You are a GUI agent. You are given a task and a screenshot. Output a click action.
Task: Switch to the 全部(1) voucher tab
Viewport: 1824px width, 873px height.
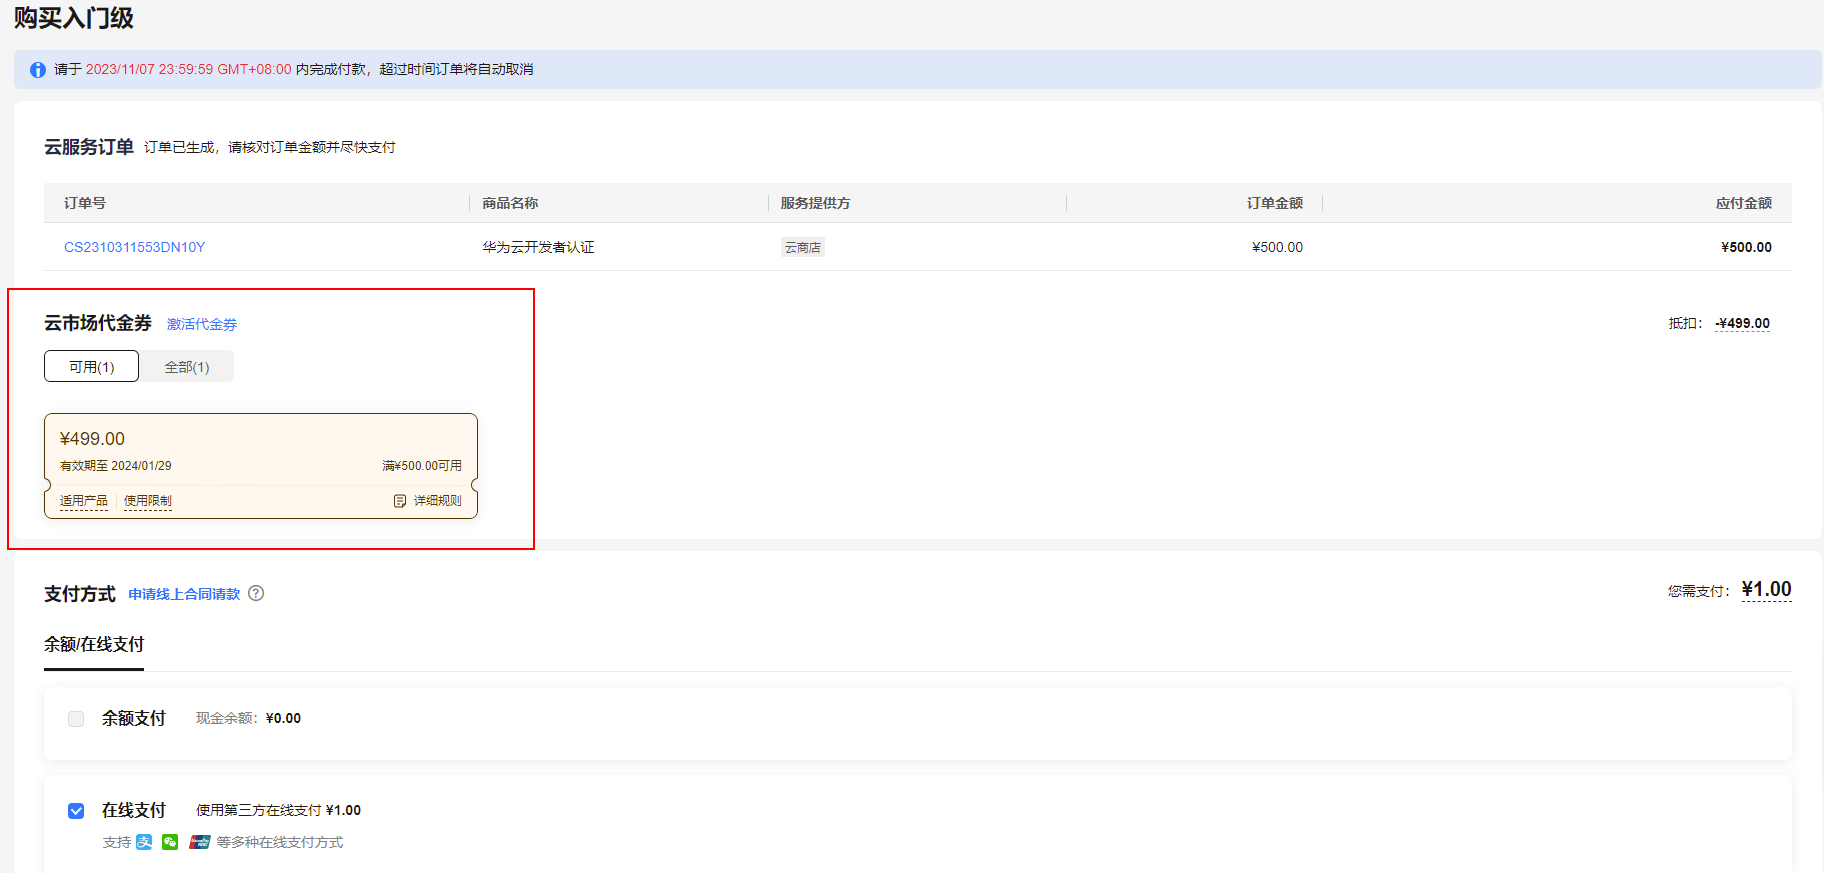coord(187,367)
